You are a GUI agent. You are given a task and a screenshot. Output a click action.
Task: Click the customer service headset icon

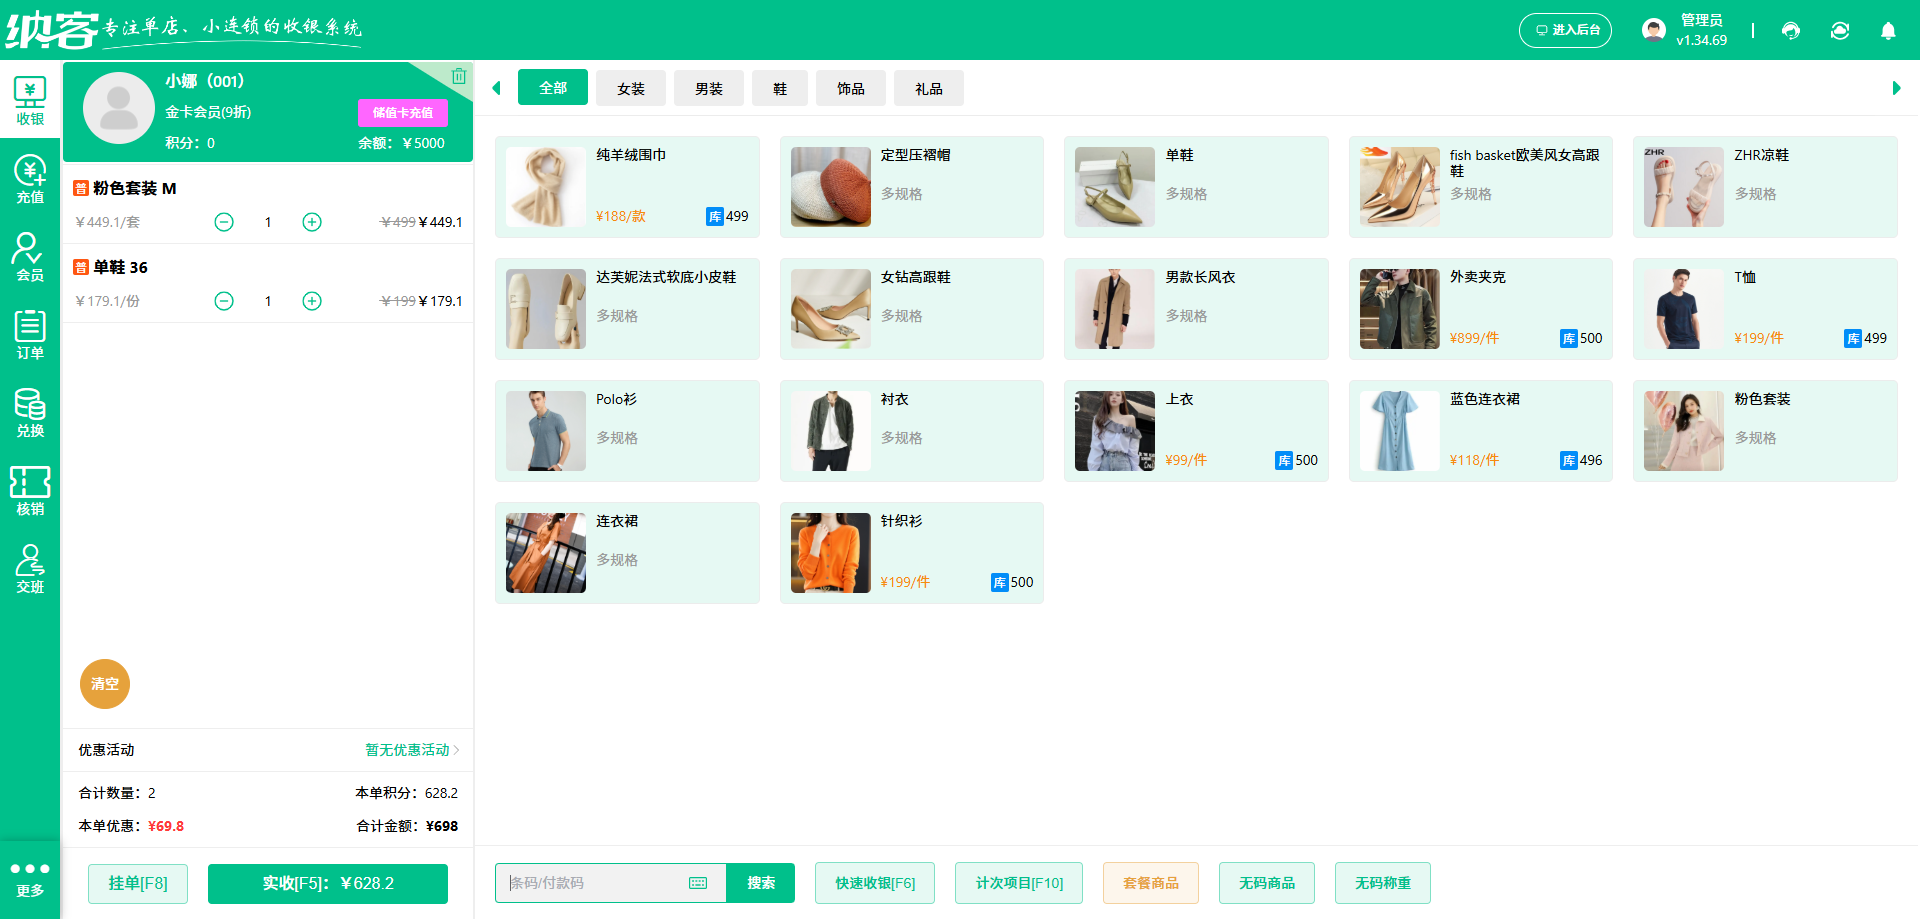click(x=1791, y=31)
